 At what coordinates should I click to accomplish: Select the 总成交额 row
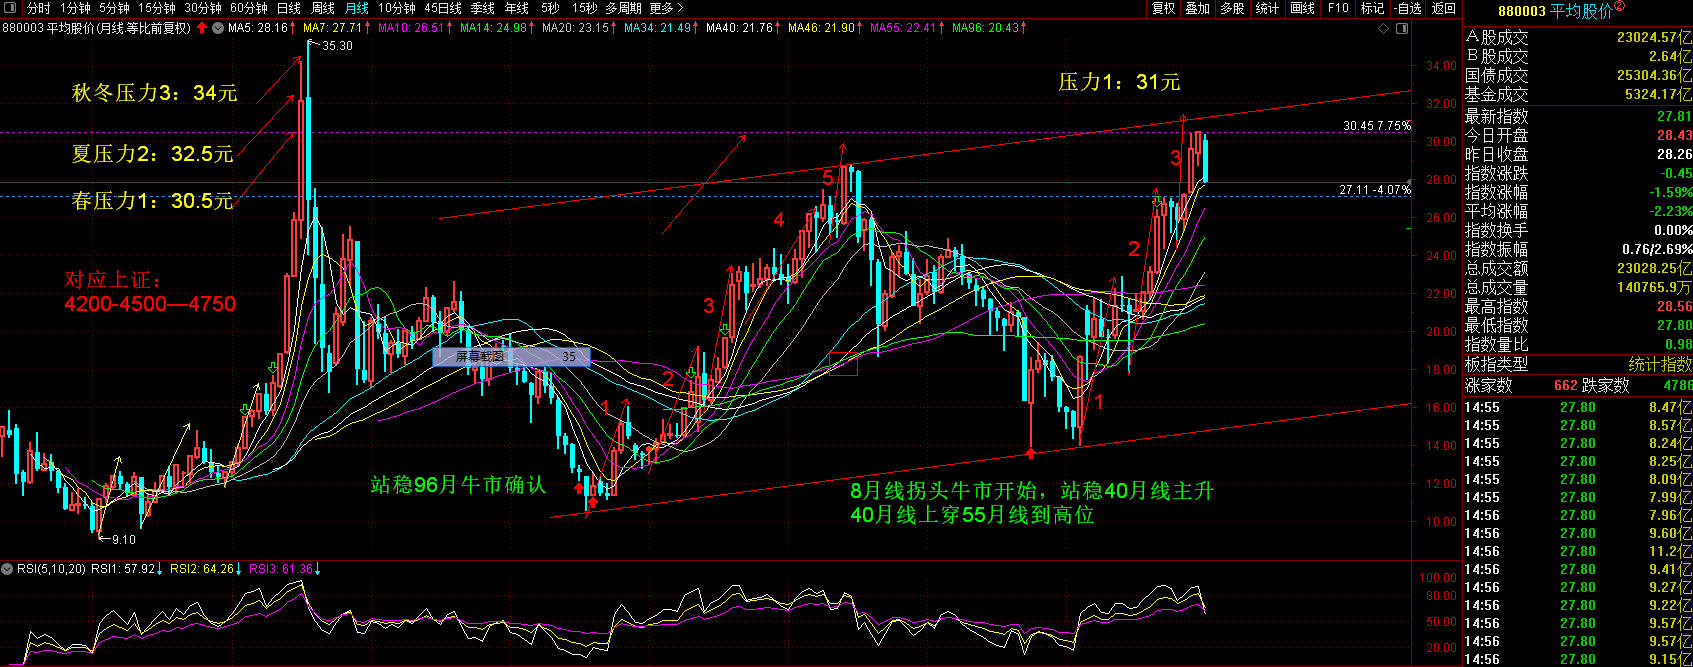coord(1578,268)
